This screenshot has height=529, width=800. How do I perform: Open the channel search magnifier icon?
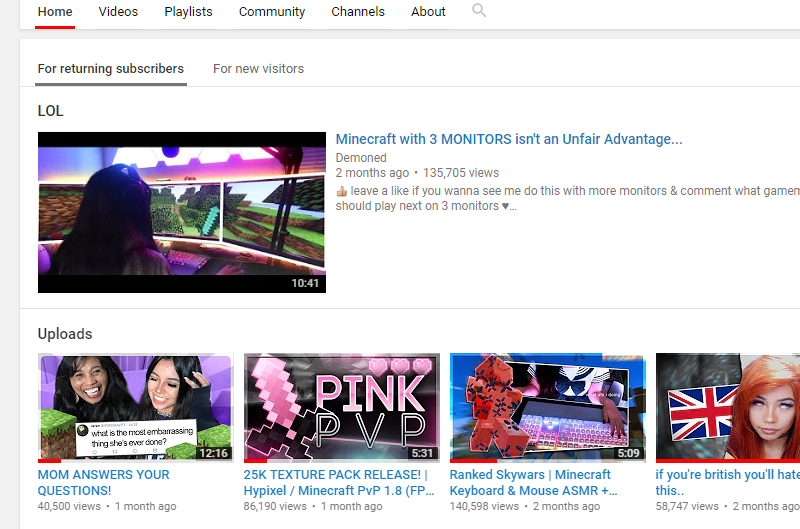point(479,11)
